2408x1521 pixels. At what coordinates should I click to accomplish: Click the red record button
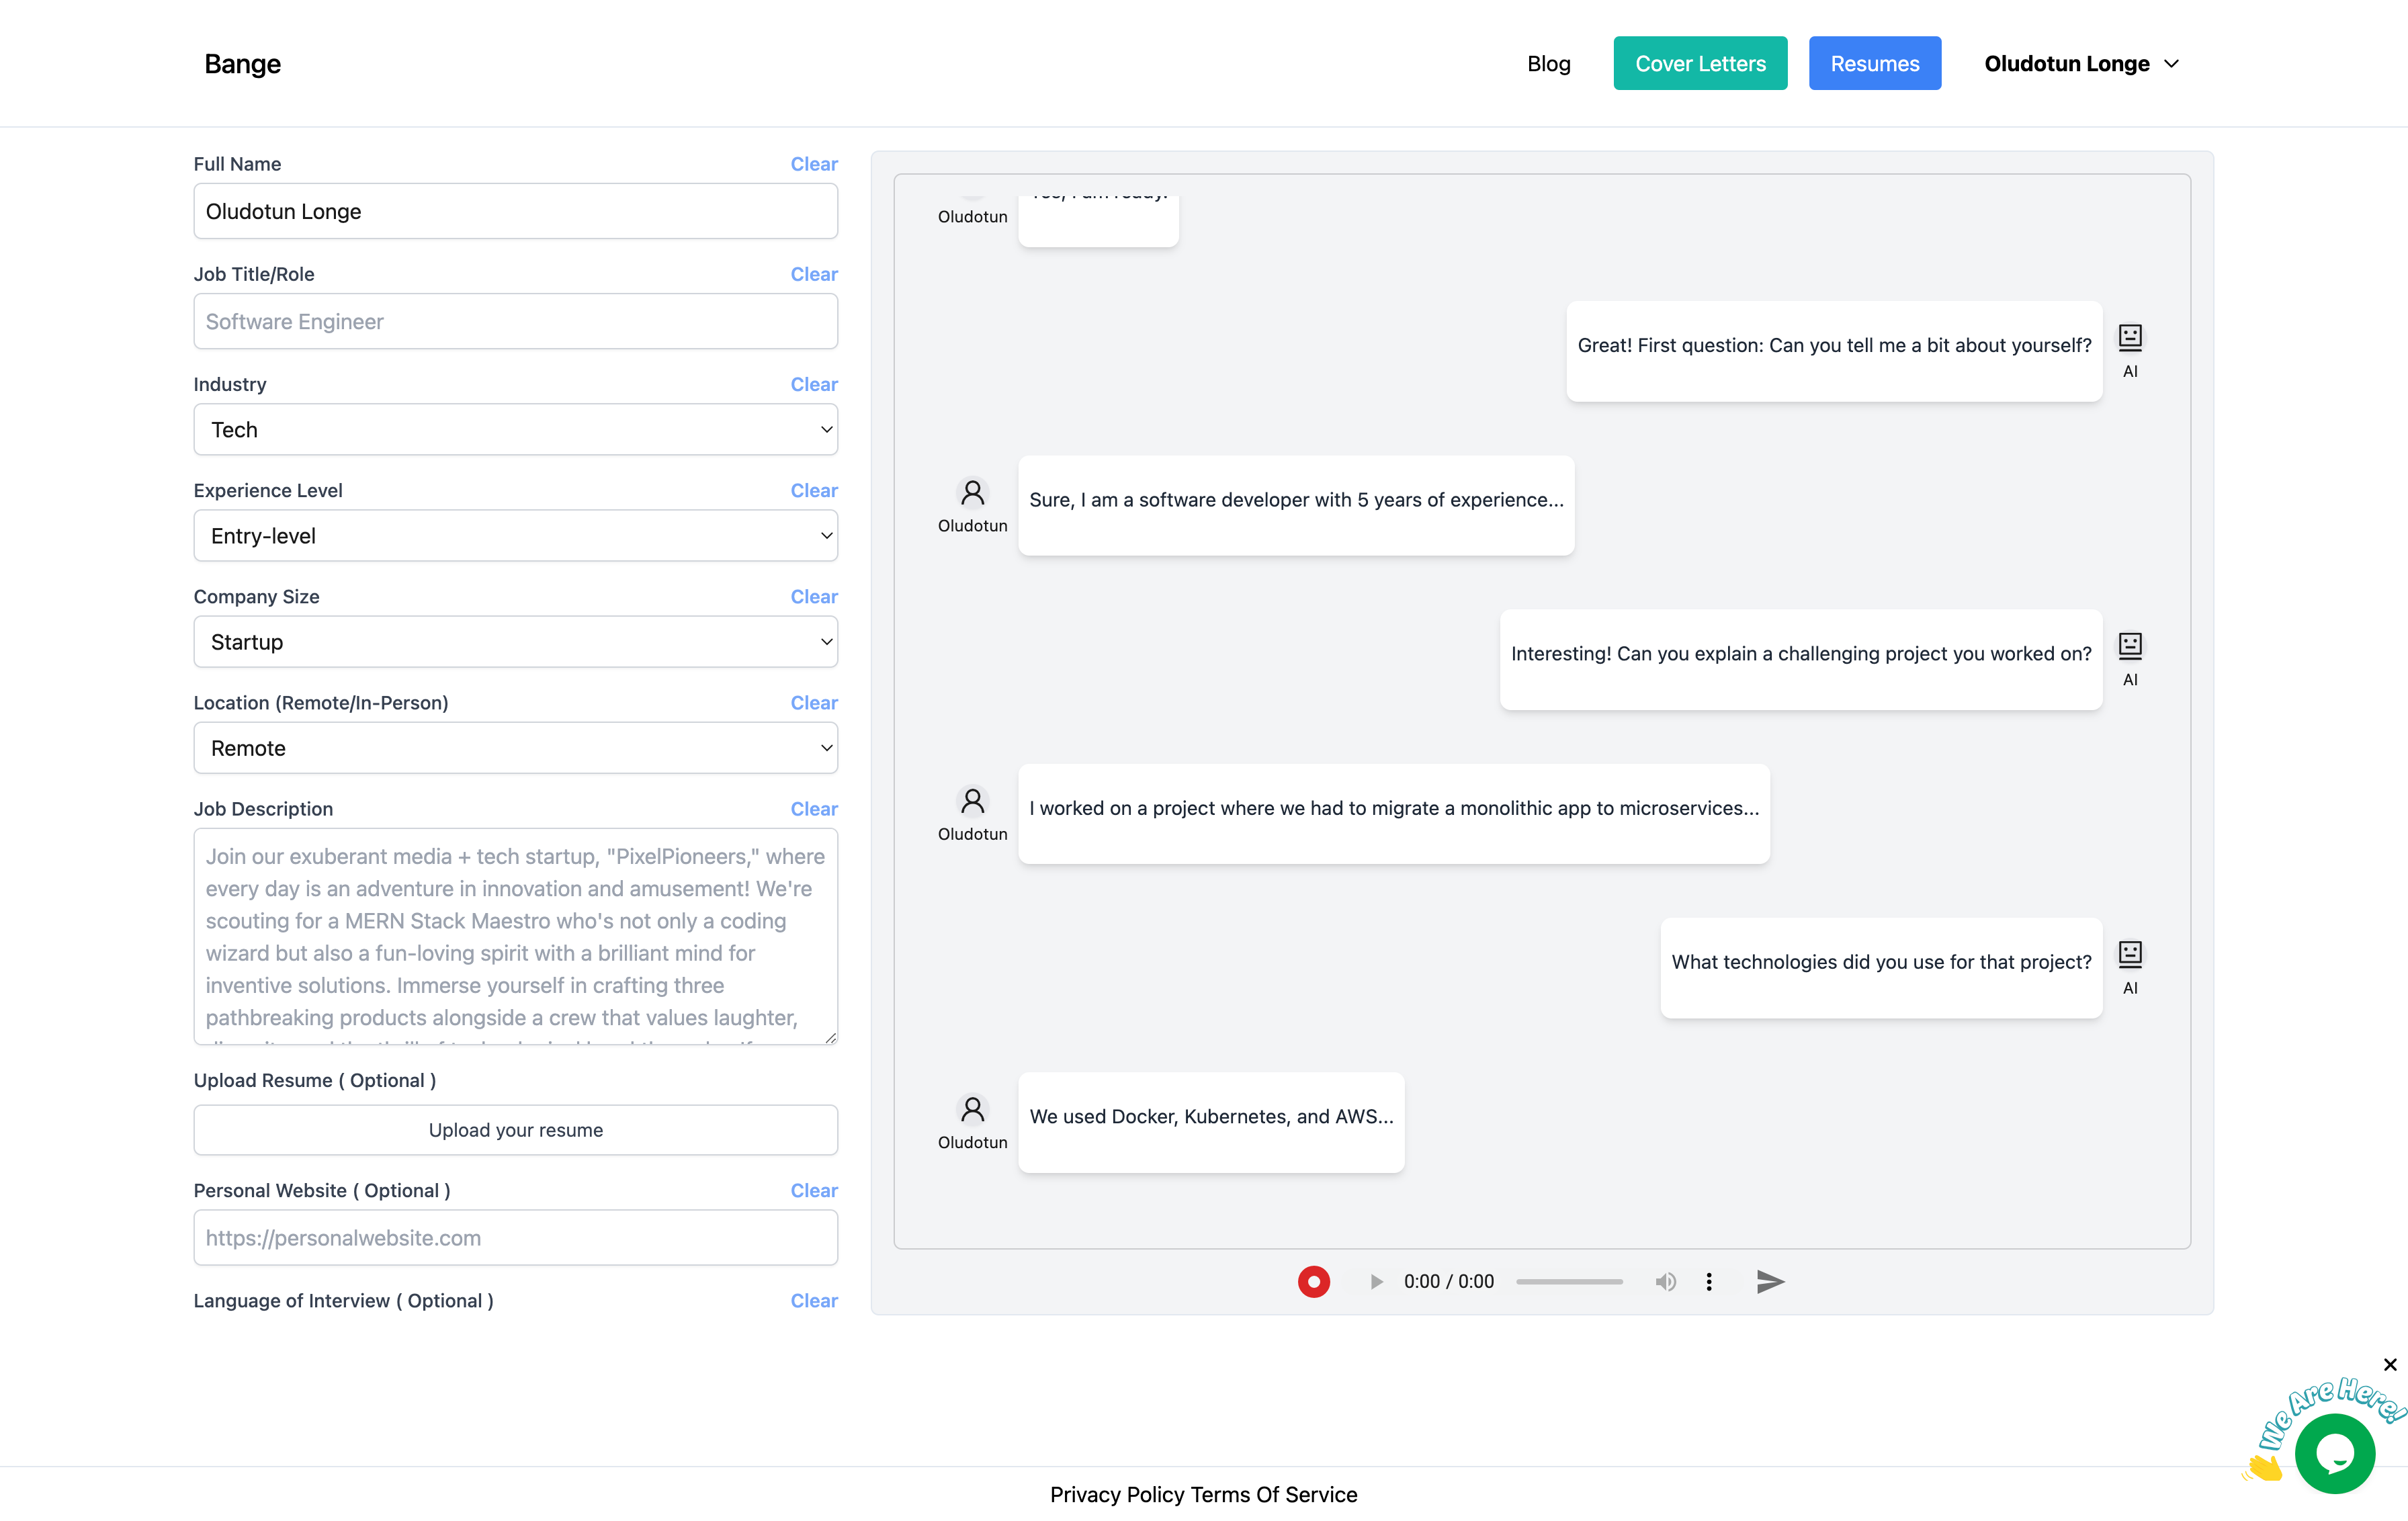pos(1314,1281)
